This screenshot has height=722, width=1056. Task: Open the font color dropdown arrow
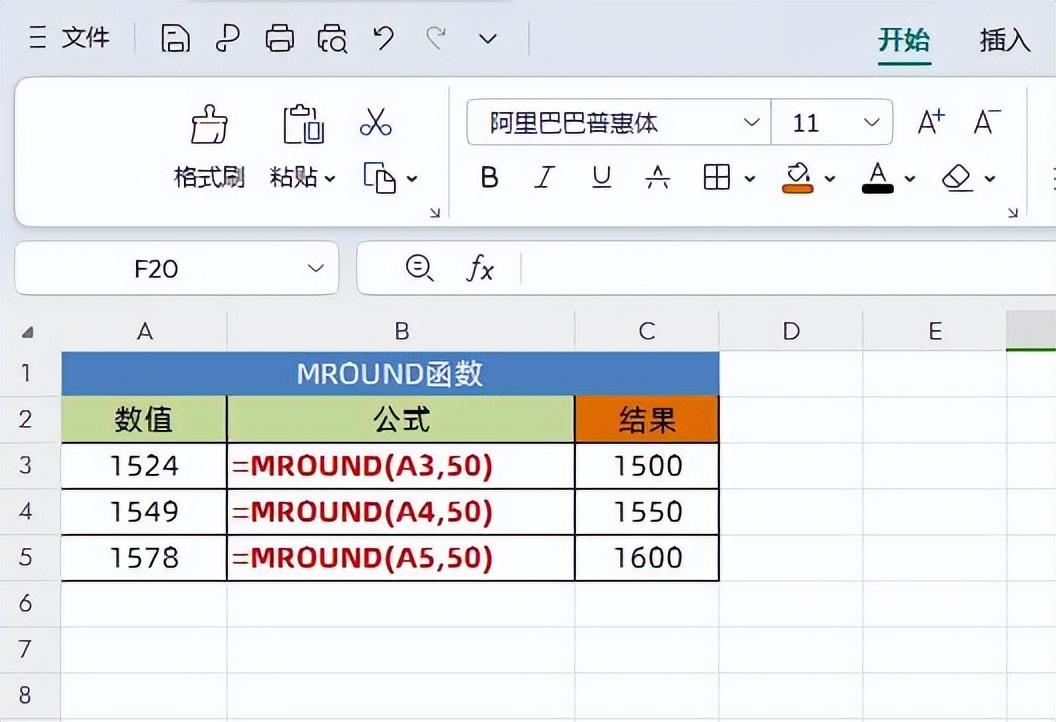tap(910, 178)
